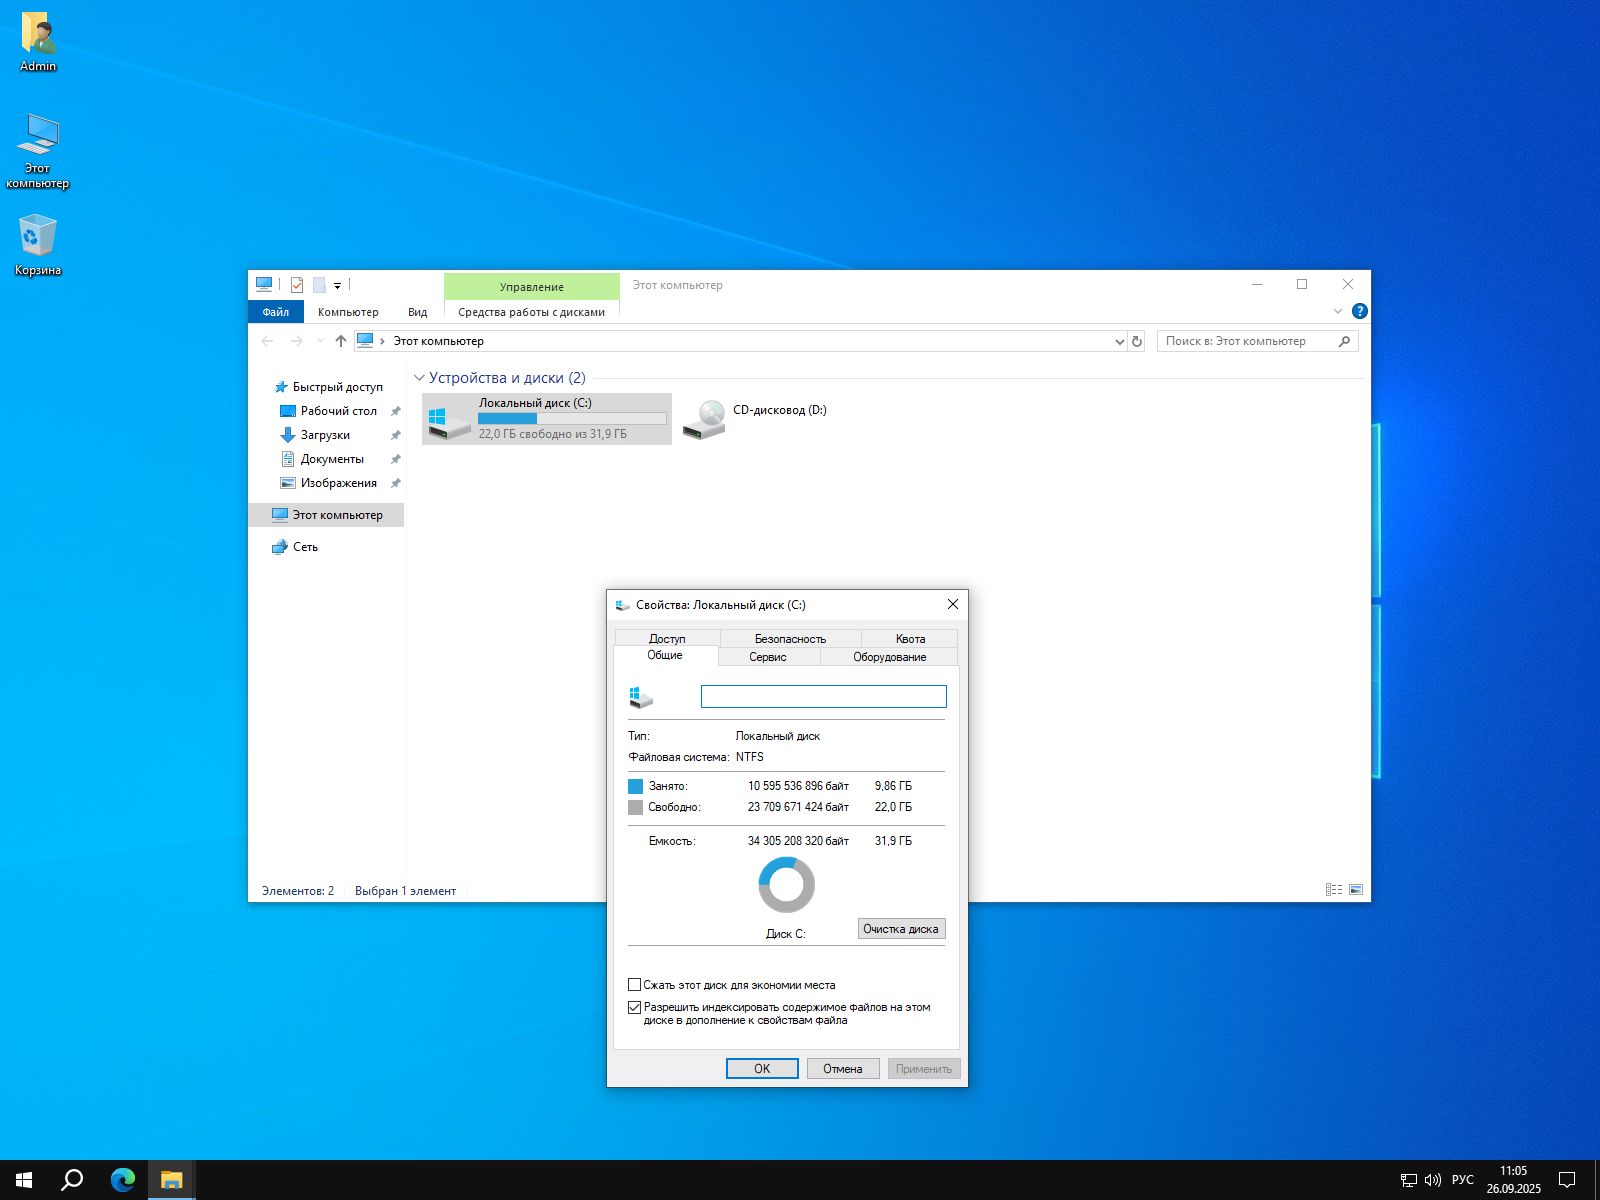The width and height of the screenshot is (1600, 1200).
Task: Click the disk label name input field
Action: tap(823, 696)
